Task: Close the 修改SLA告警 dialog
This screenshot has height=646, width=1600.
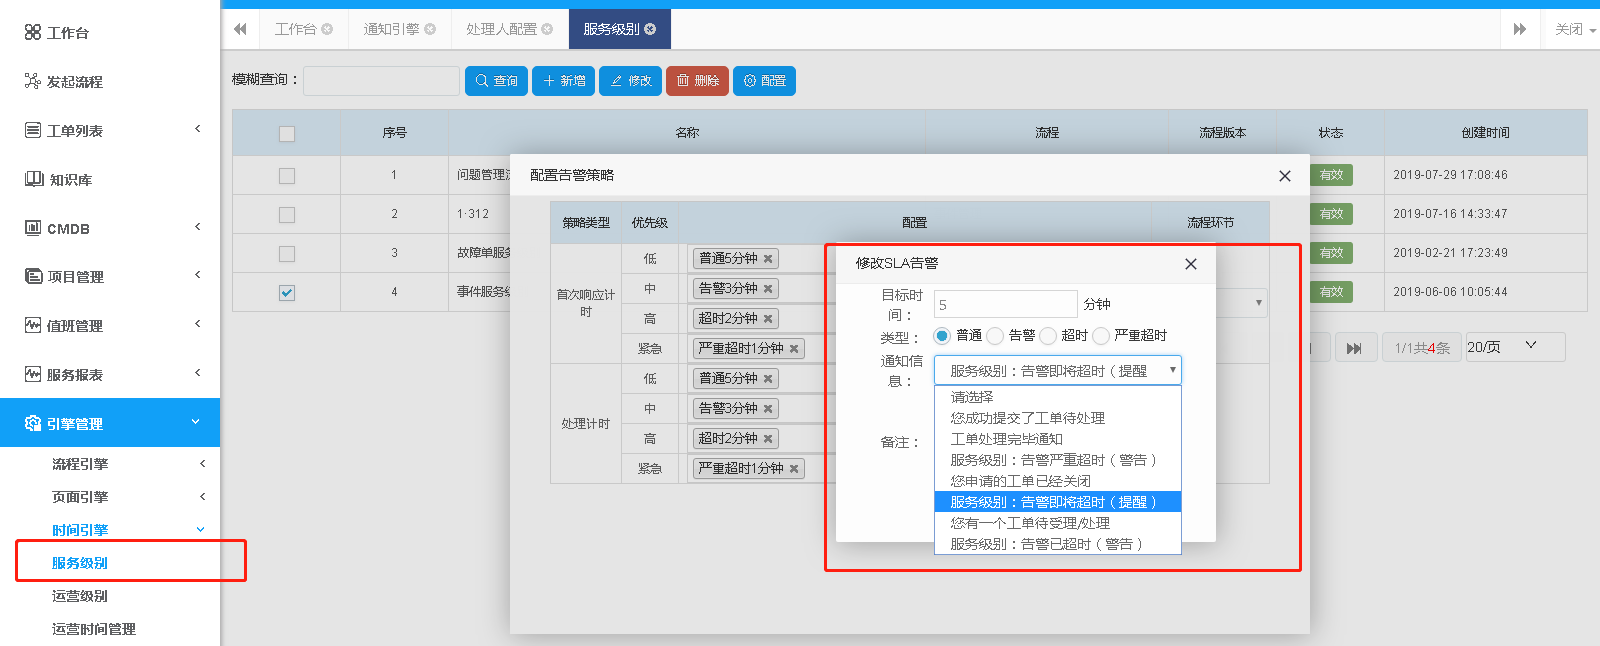Action: [x=1190, y=264]
